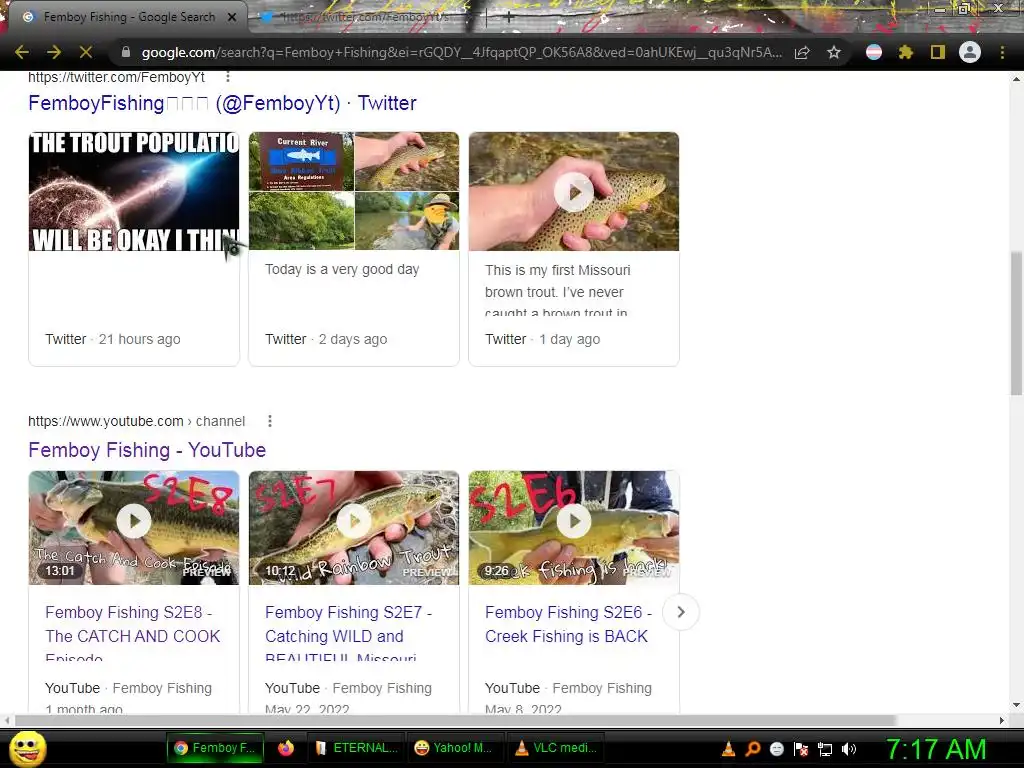1024x768 pixels.
Task: Close the Femboy Fishing Google Search tab
Action: pos(232,17)
